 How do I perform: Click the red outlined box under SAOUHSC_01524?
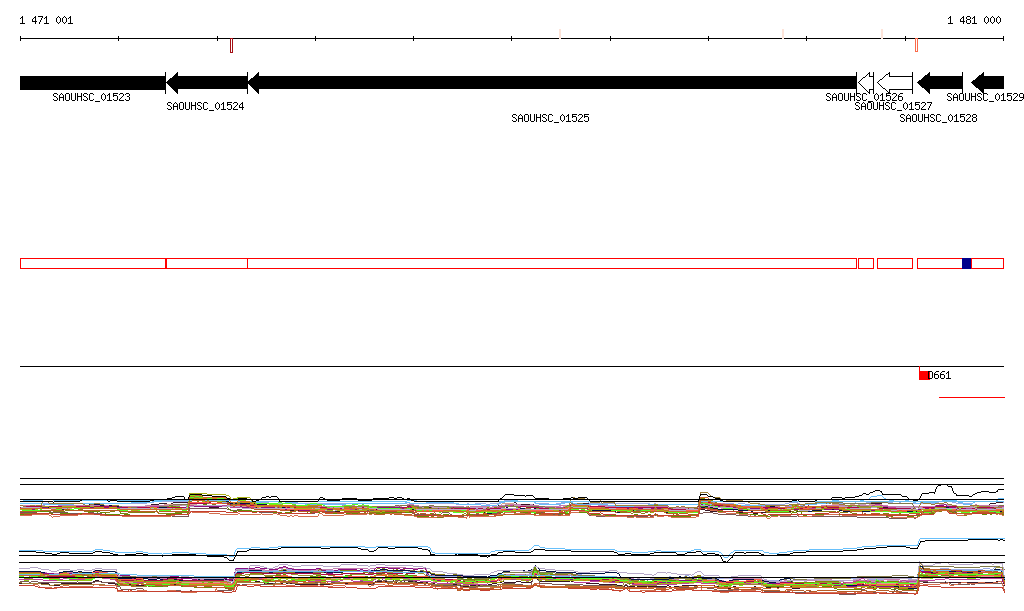point(207,264)
